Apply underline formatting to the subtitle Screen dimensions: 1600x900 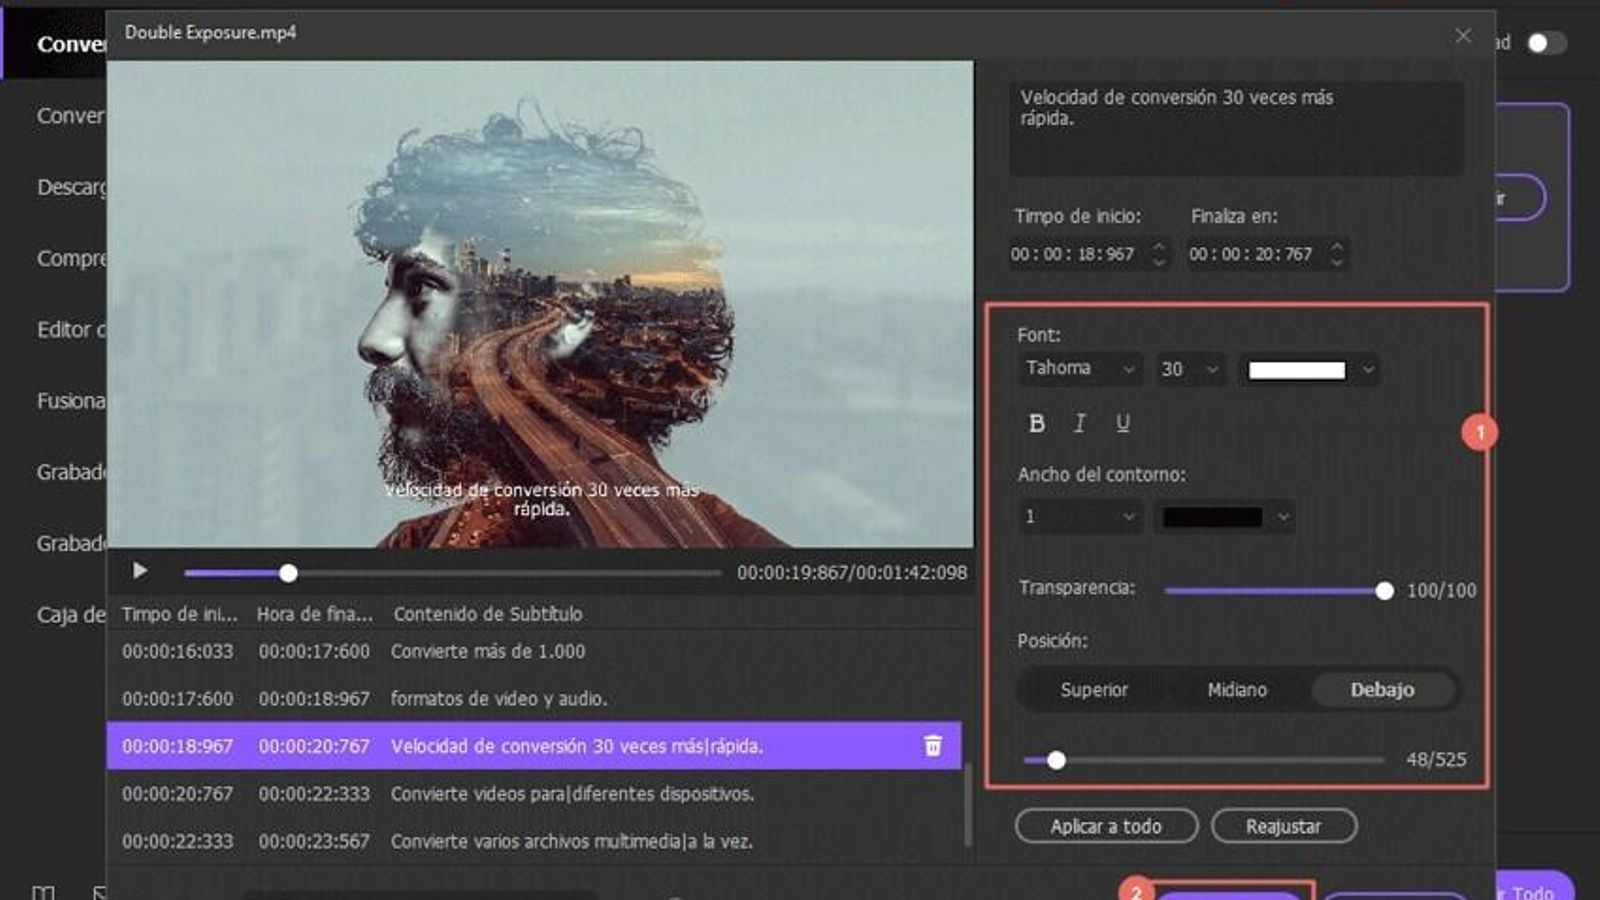[1123, 423]
